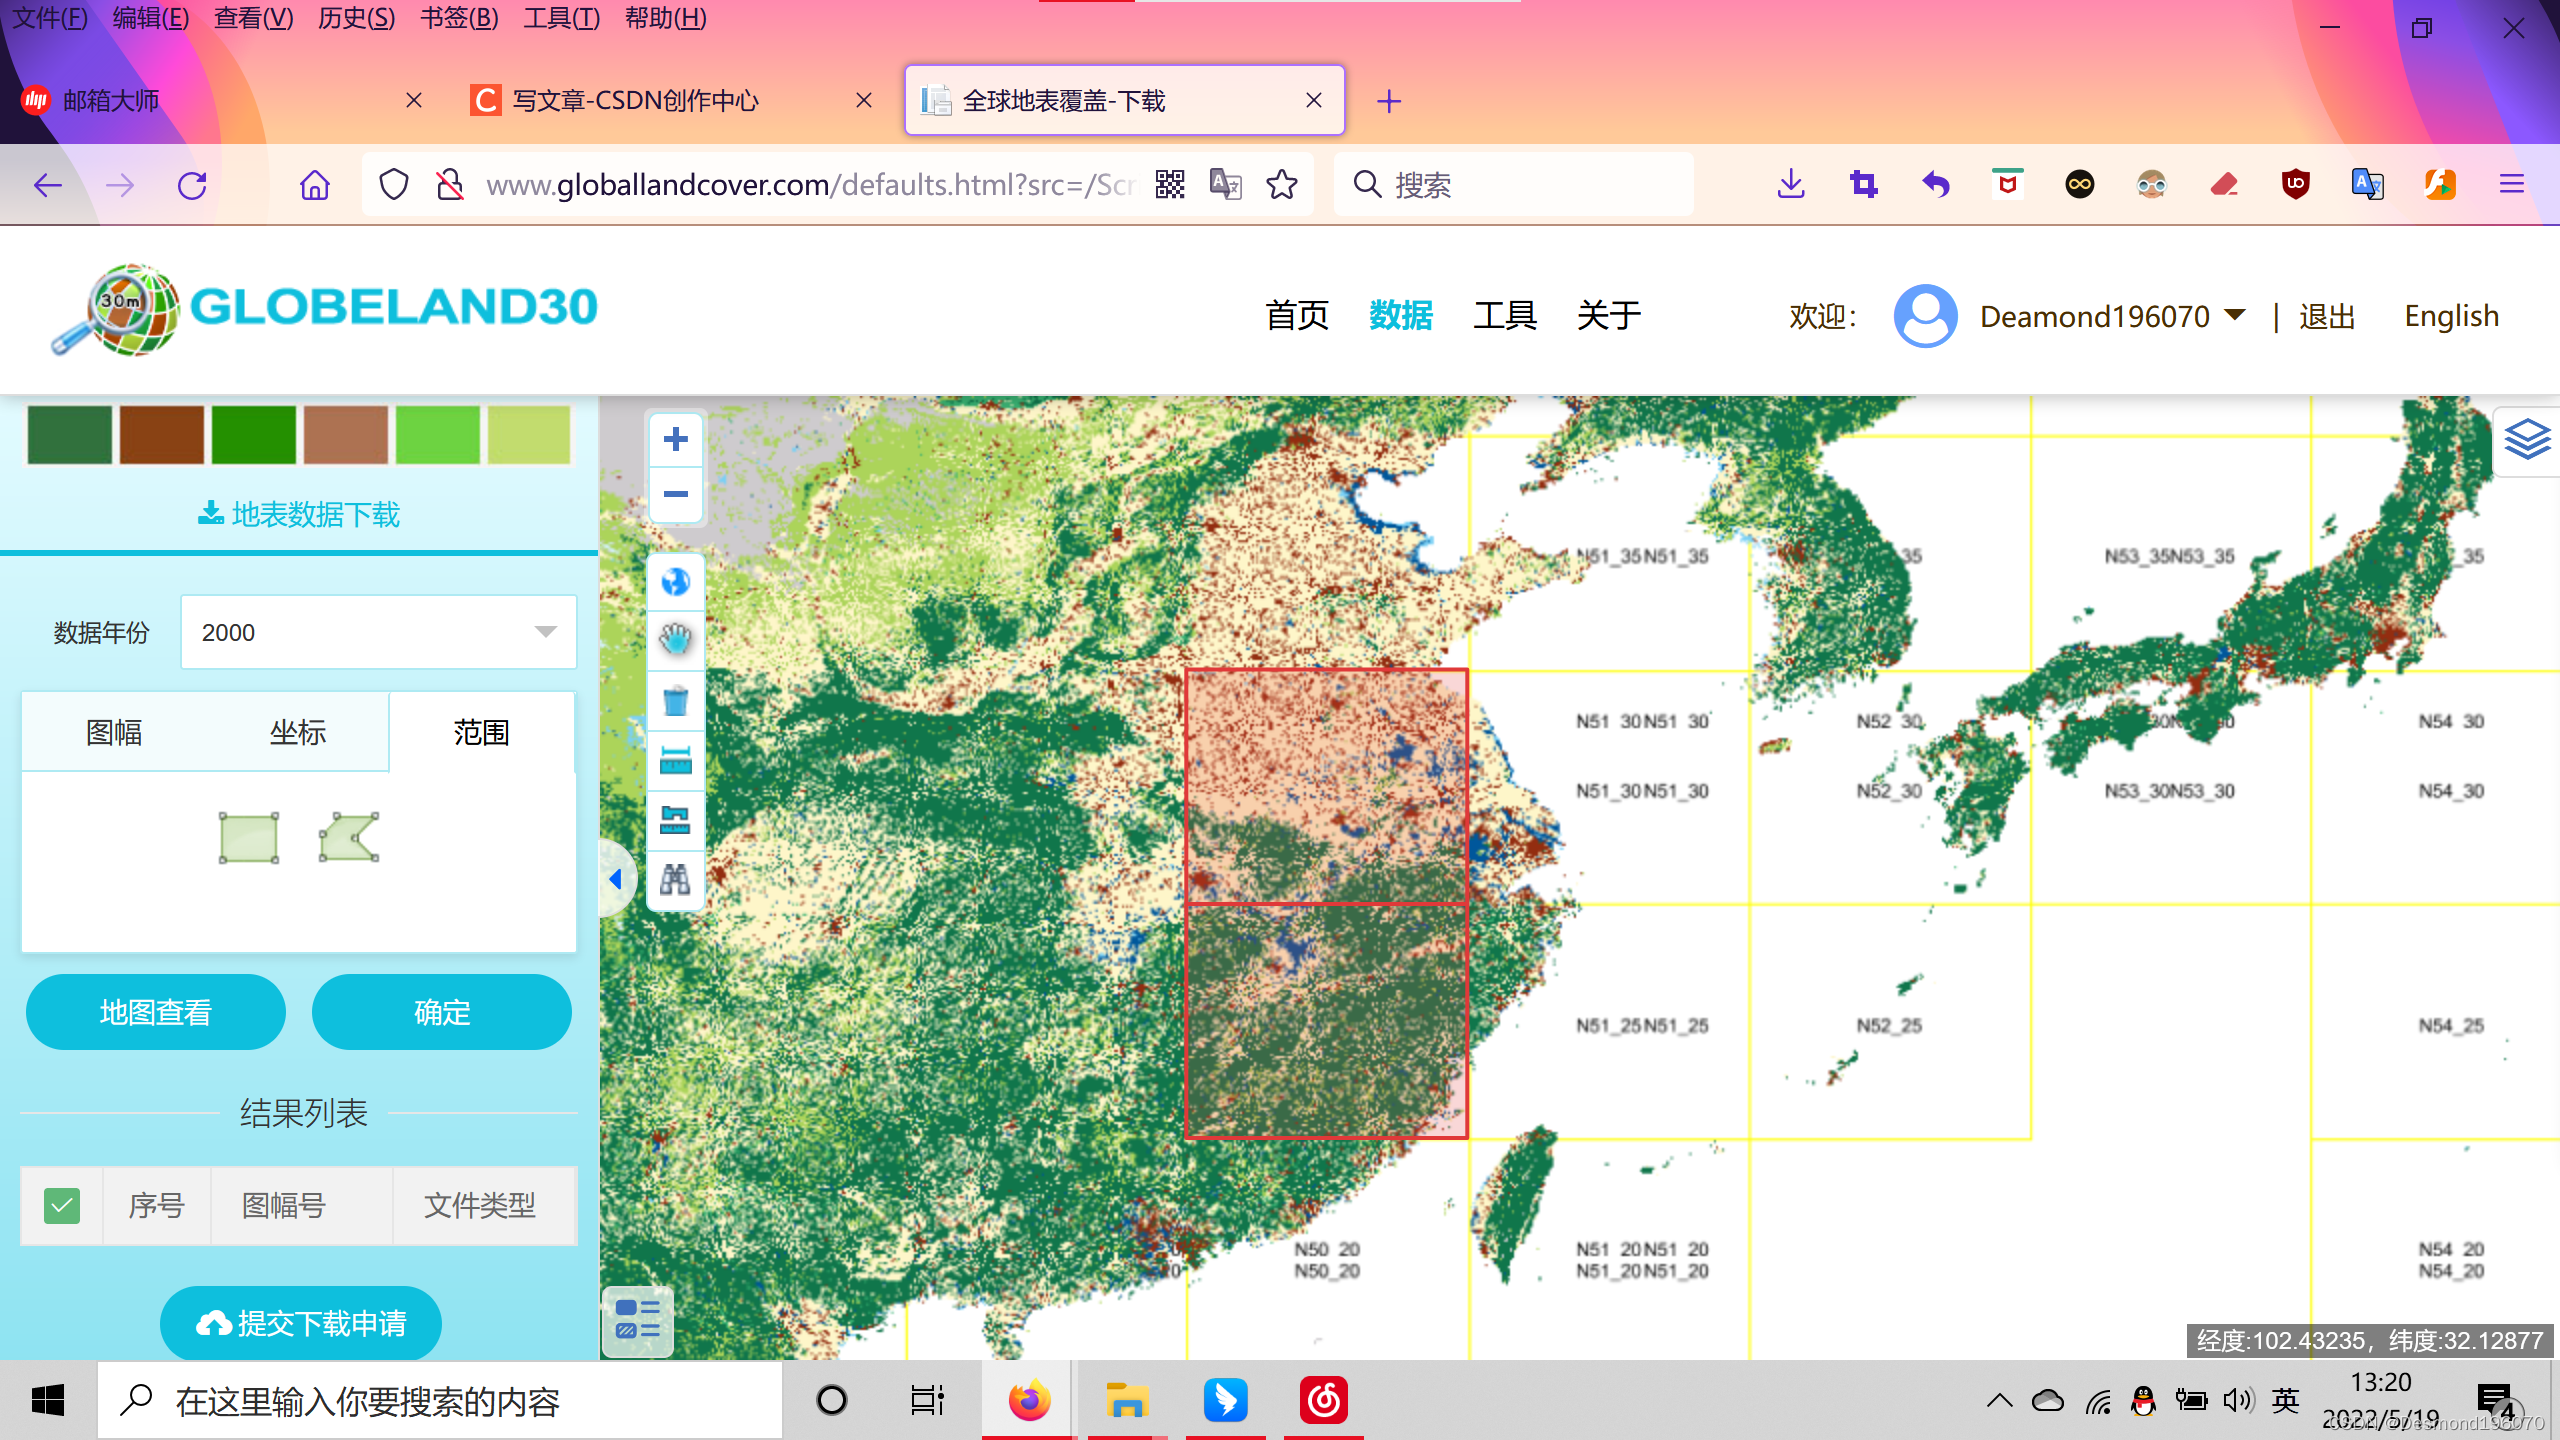Click the 提交下载申请 button
Screen dimensions: 2560x1440
pyautogui.click(x=301, y=1323)
